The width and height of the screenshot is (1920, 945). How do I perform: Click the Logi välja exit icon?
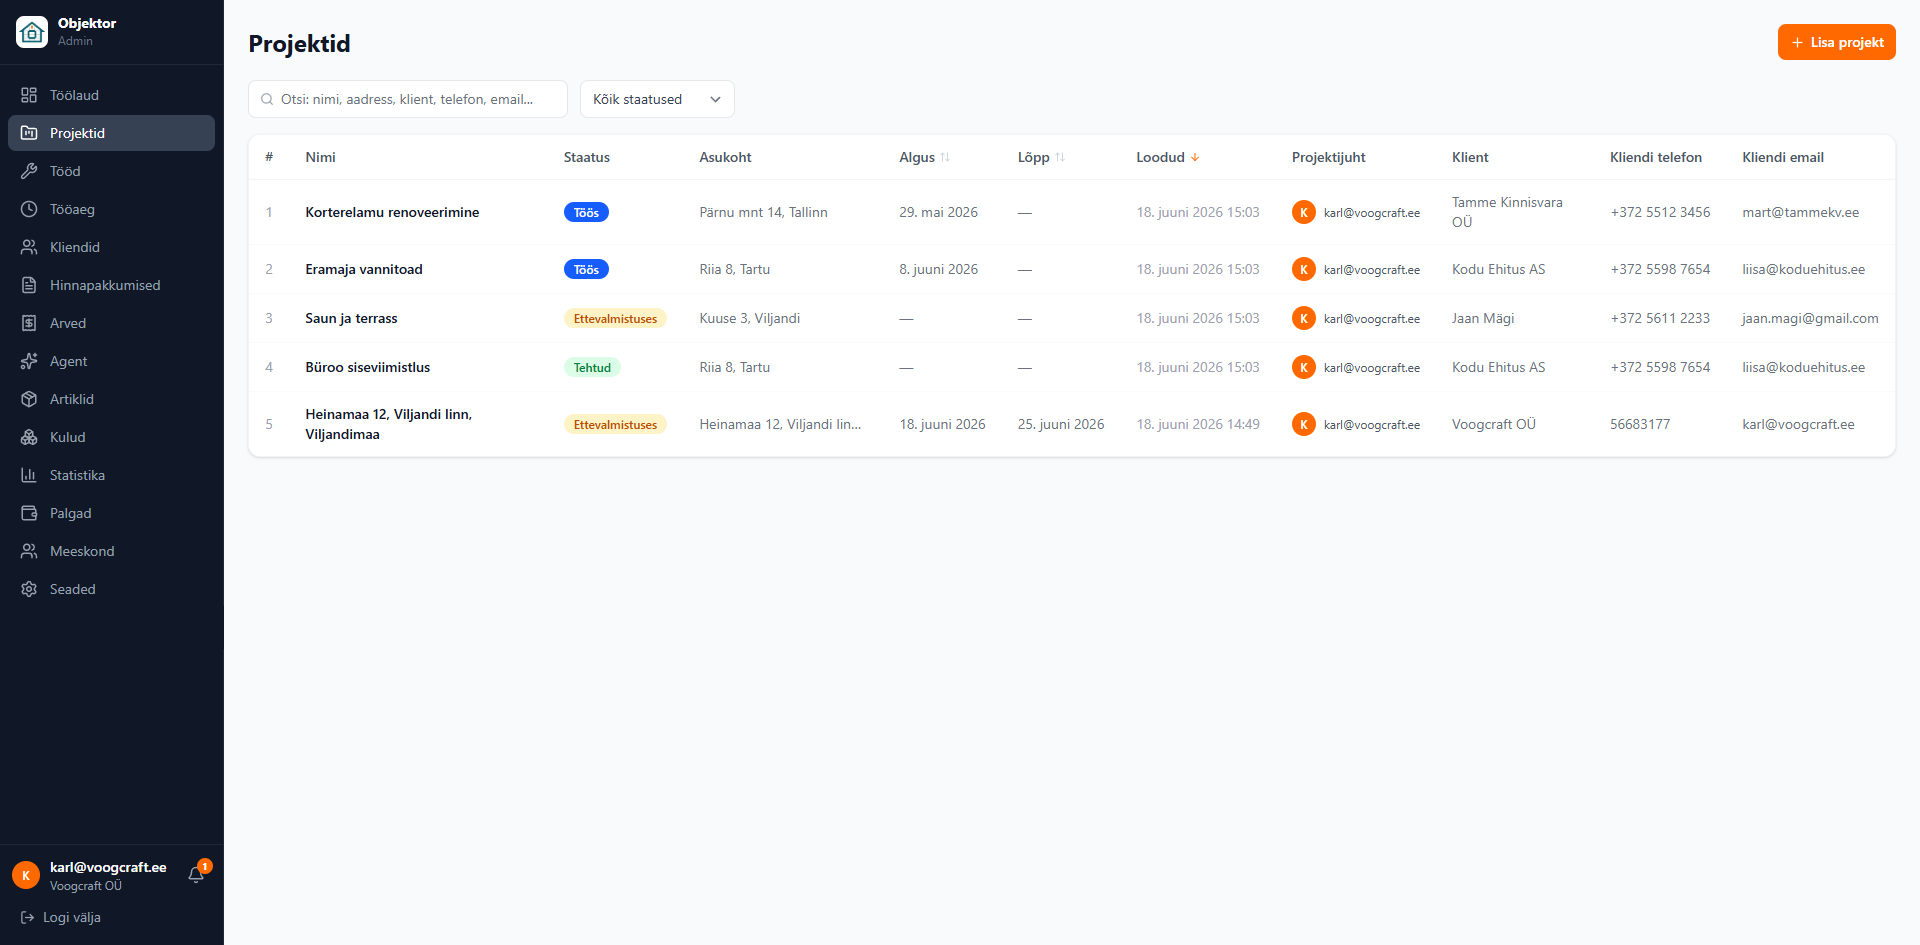[27, 917]
